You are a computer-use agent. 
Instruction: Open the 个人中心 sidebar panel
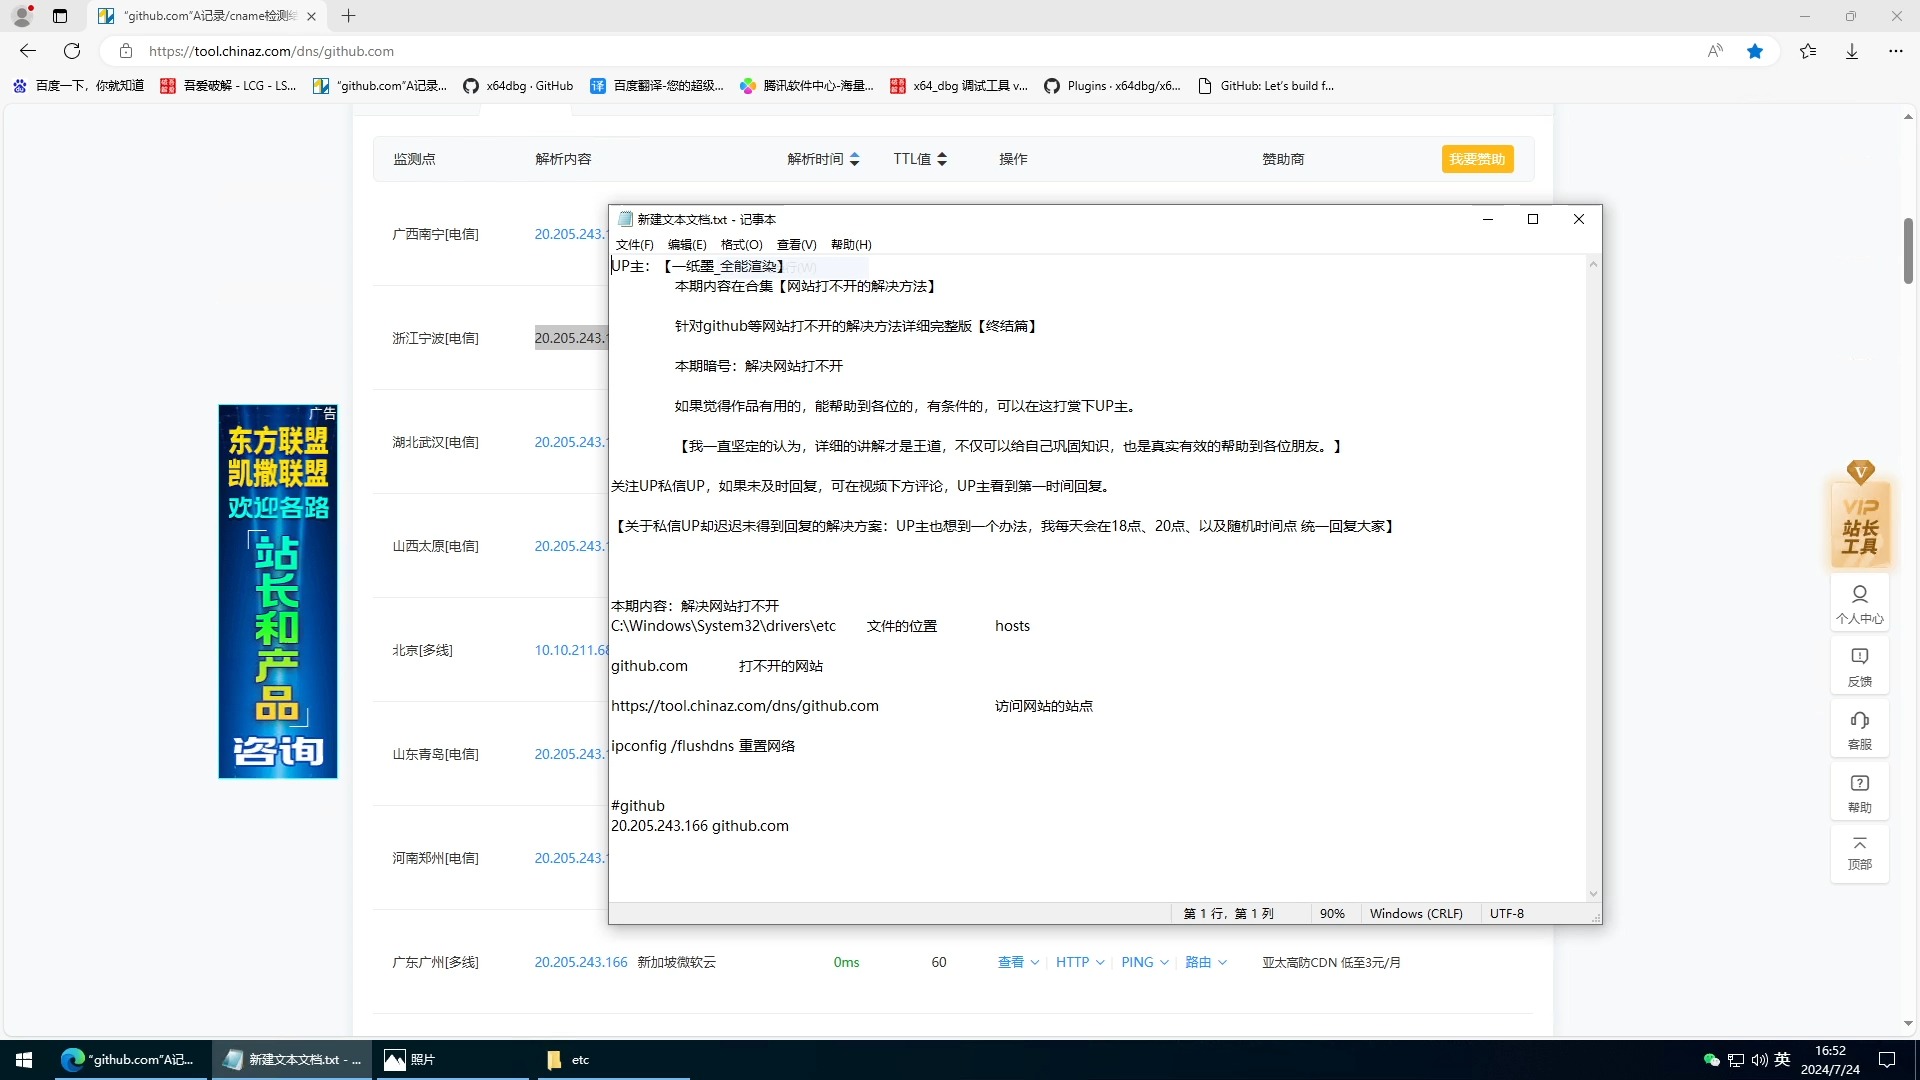[1858, 603]
